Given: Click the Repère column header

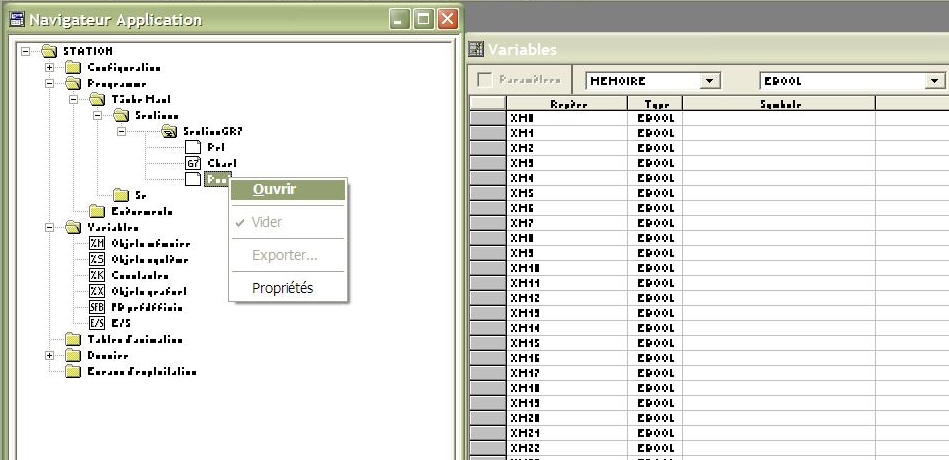Looking at the screenshot, I should pyautogui.click(x=567, y=104).
